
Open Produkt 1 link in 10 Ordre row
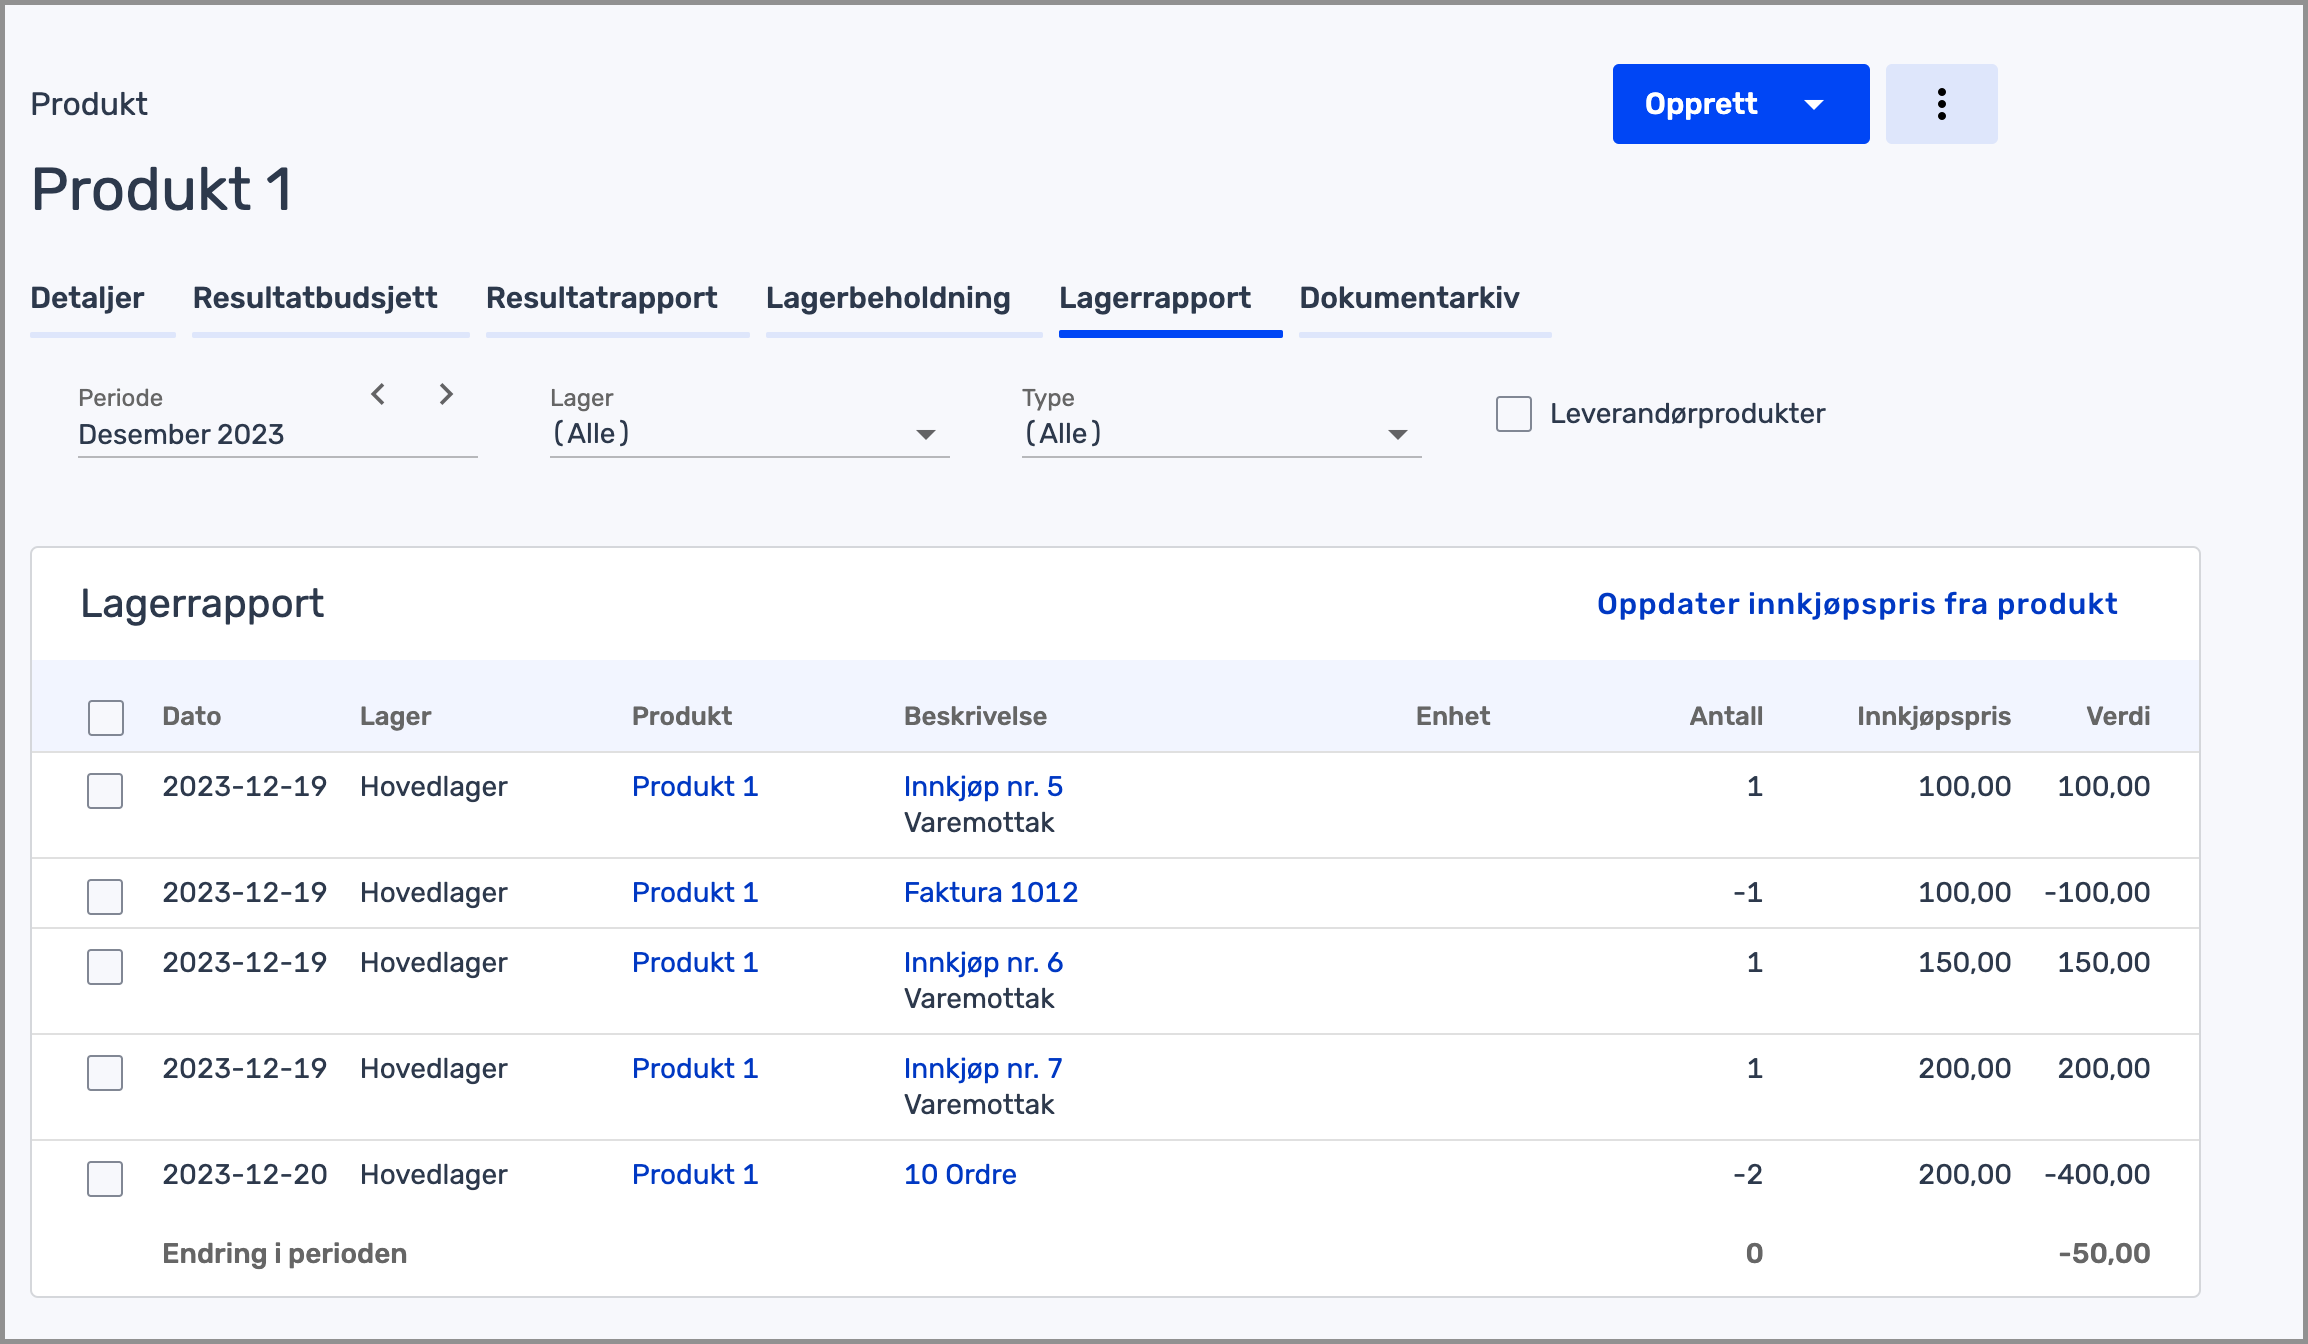[695, 1175]
